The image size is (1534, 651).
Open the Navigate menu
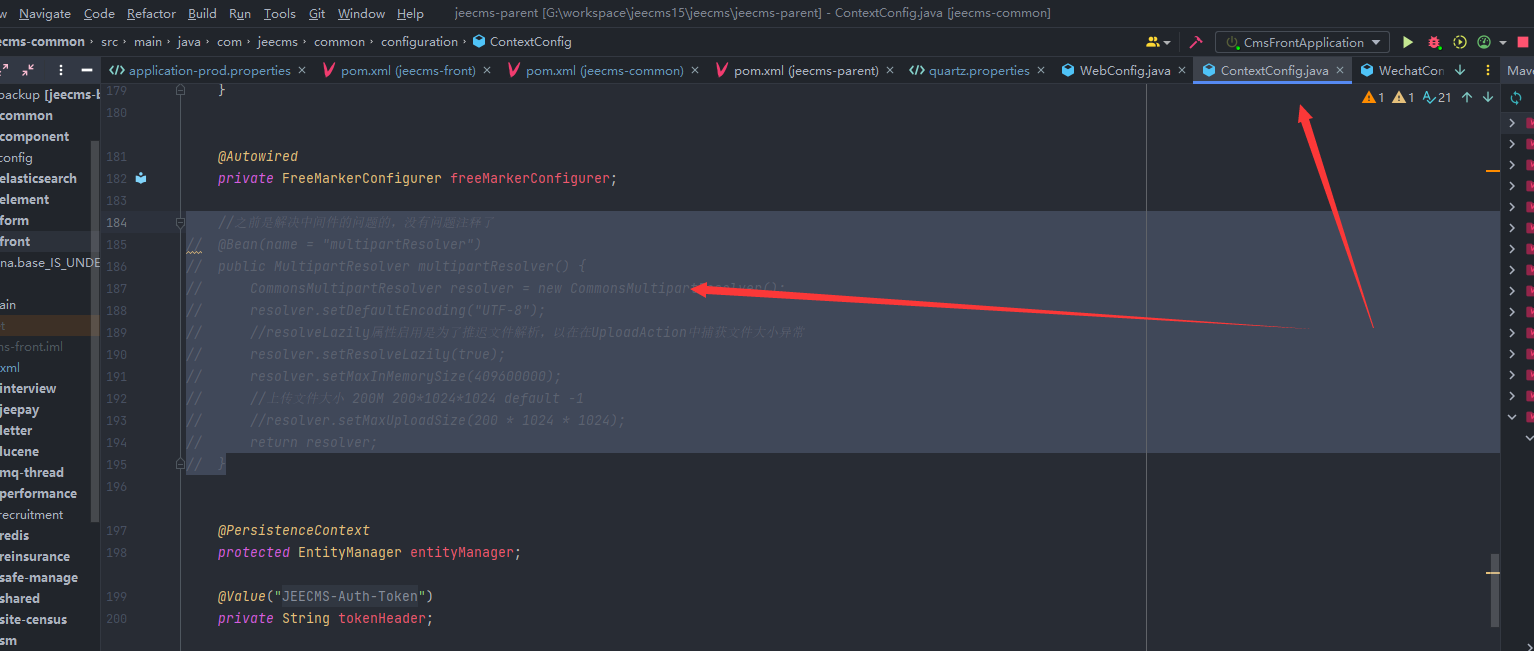[x=45, y=13]
